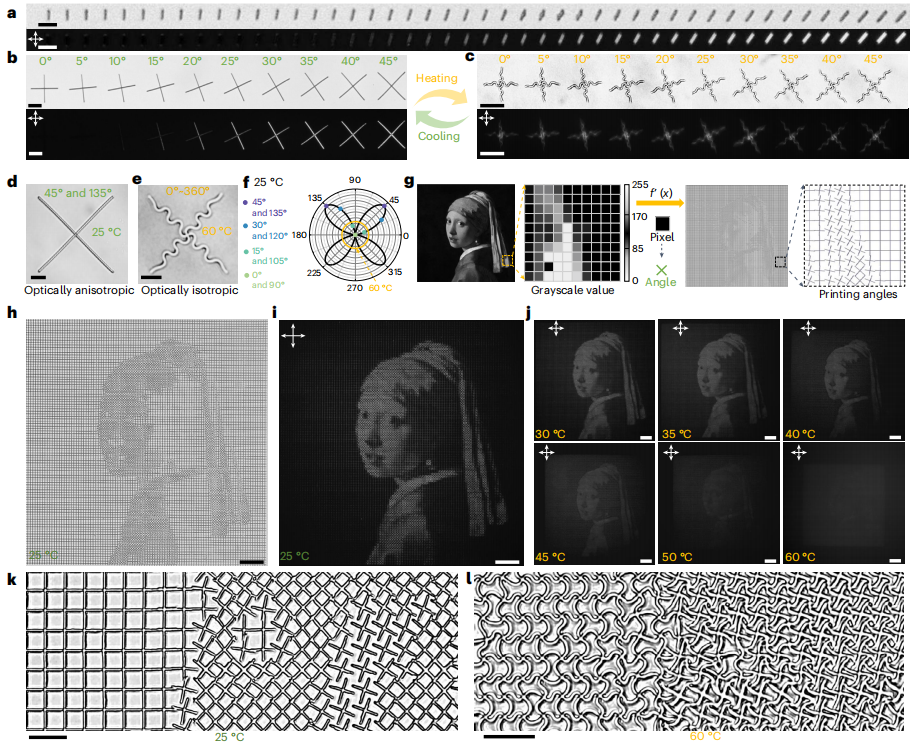Click the green '20°' label in panel b

click(x=192, y=61)
